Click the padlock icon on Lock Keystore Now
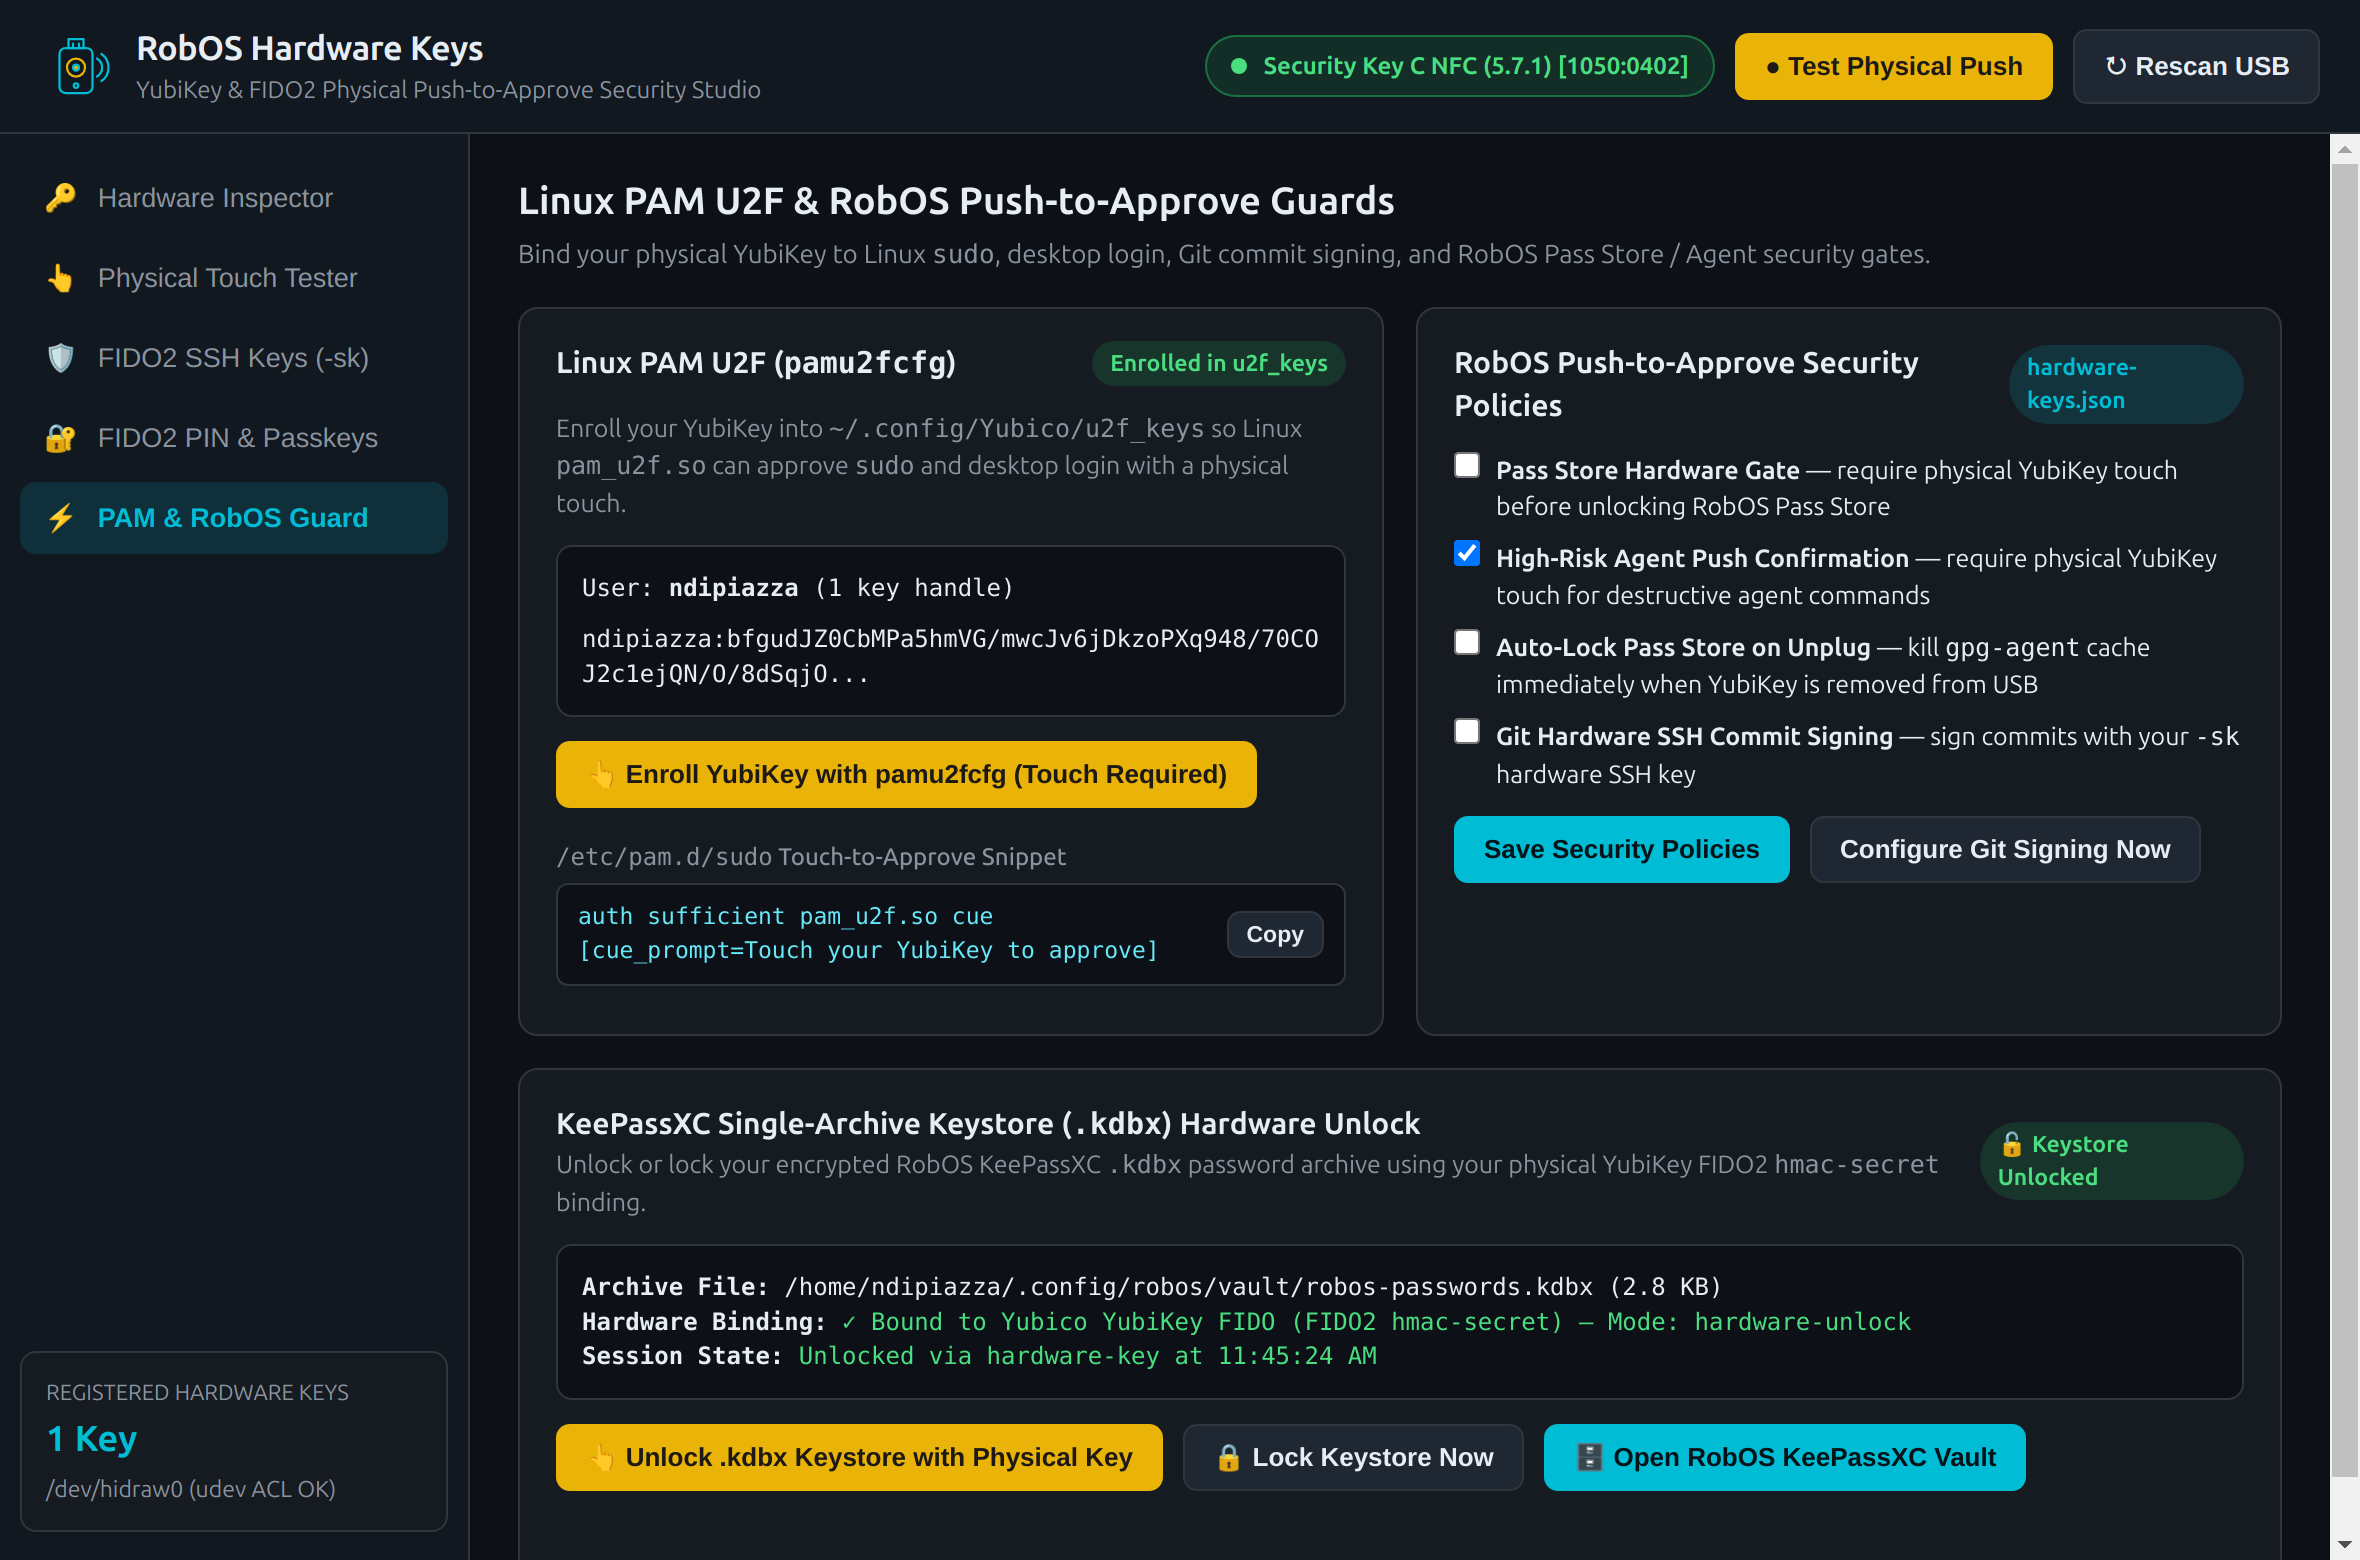2360x1560 pixels. (1228, 1458)
